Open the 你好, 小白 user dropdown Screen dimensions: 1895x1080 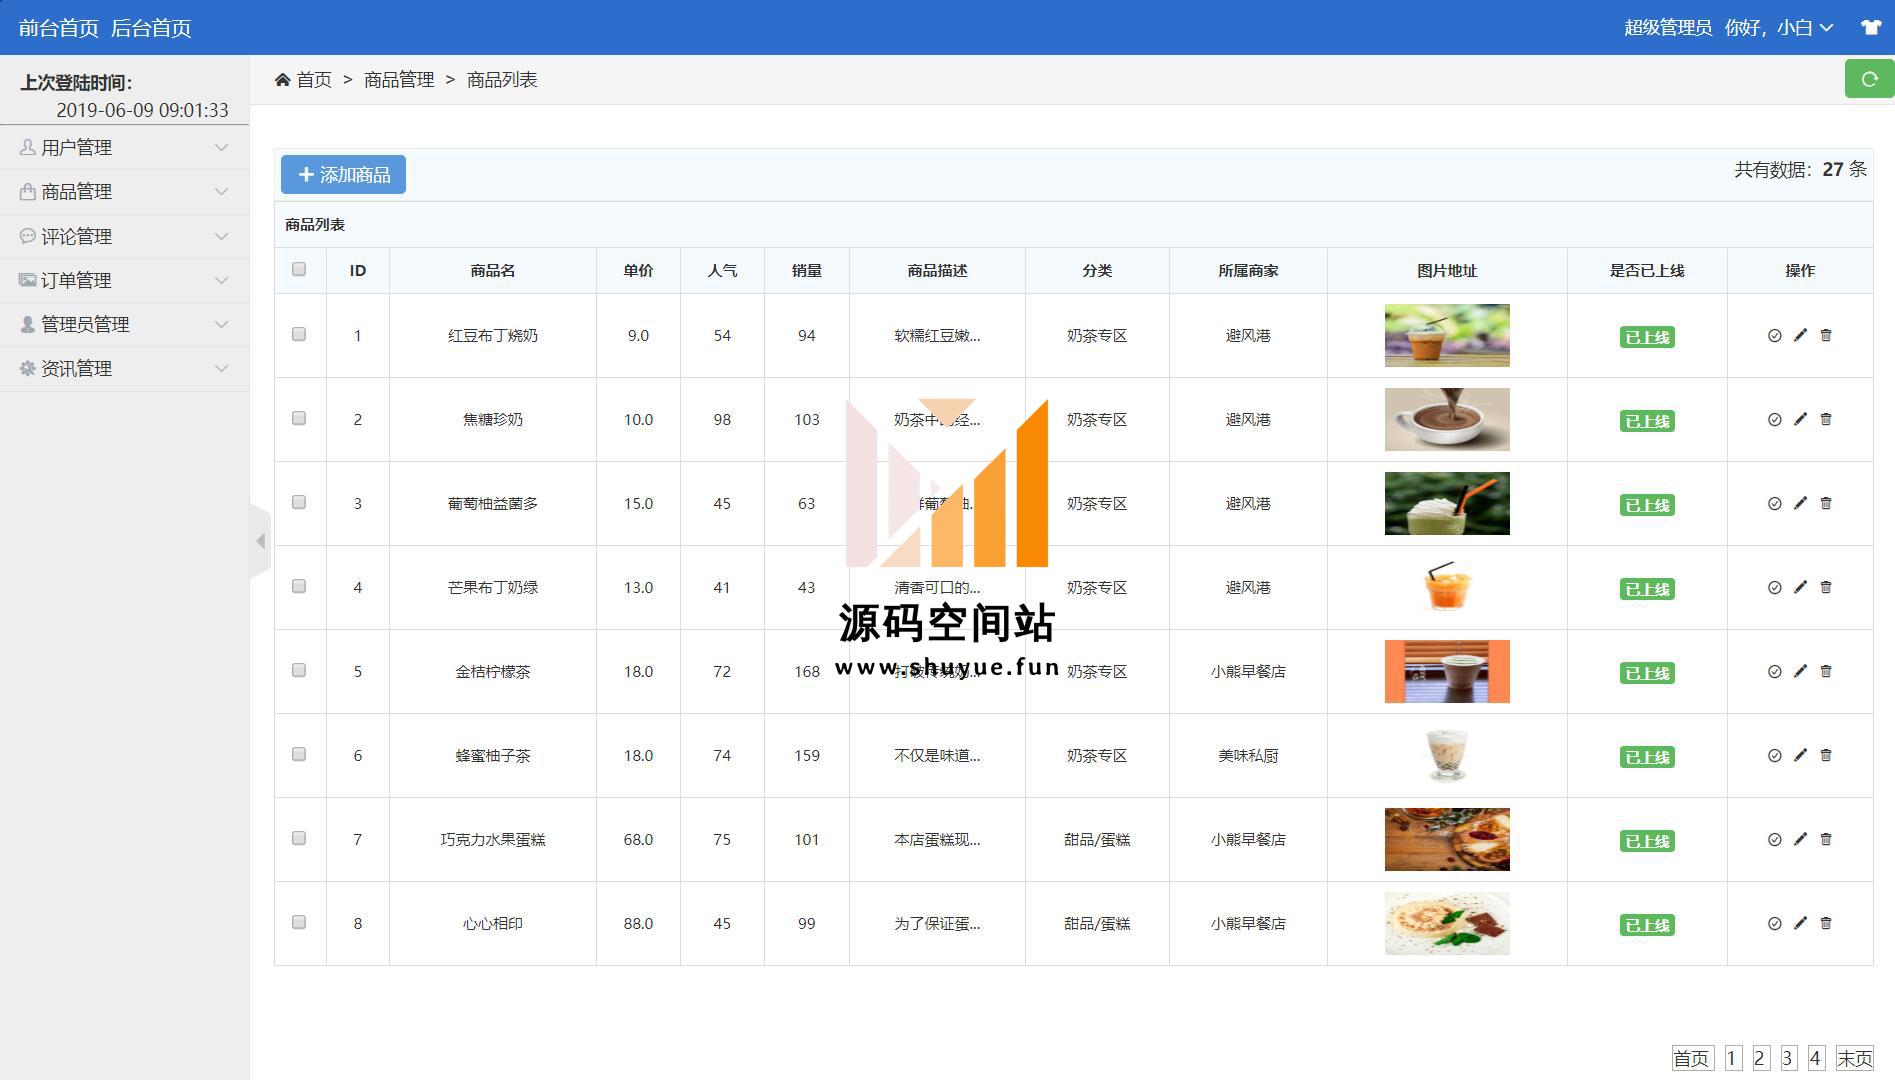1779,28
